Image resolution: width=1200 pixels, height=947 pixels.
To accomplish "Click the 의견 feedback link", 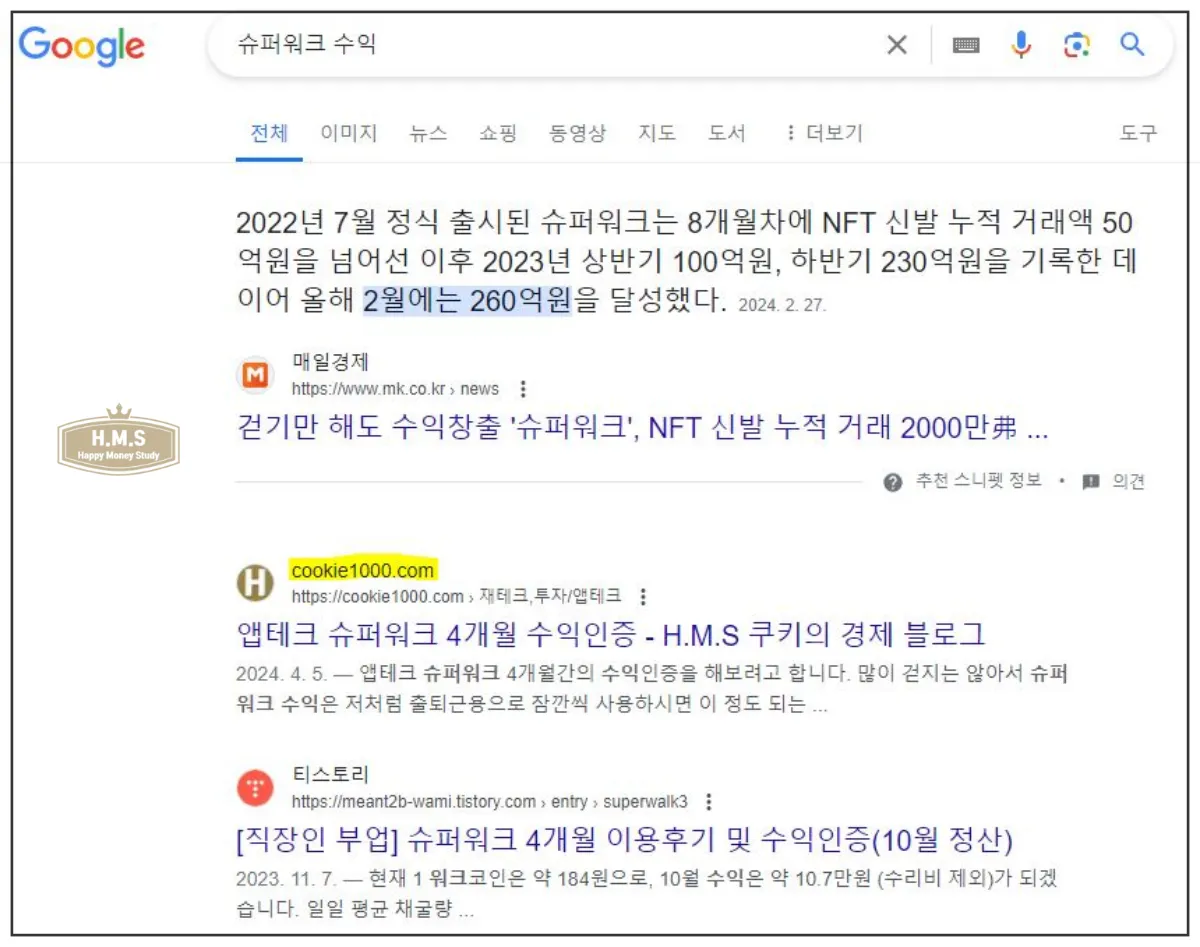I will tap(1129, 481).
